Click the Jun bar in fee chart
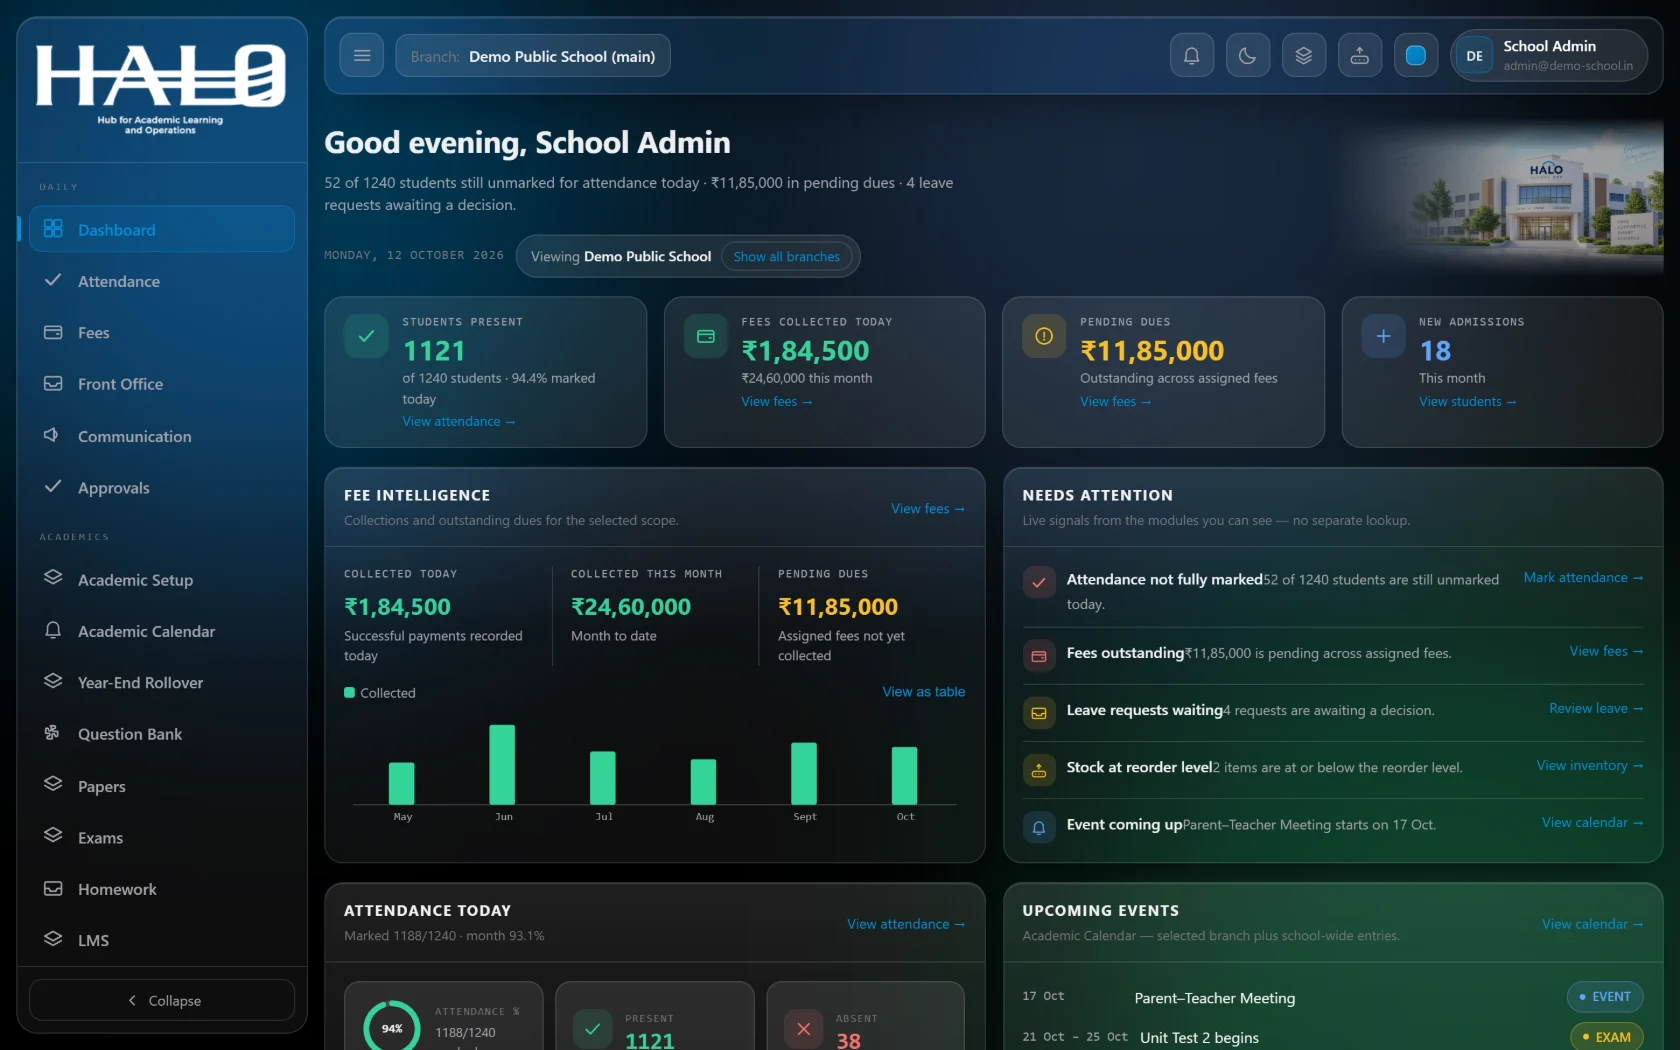This screenshot has width=1680, height=1050. coord(502,764)
